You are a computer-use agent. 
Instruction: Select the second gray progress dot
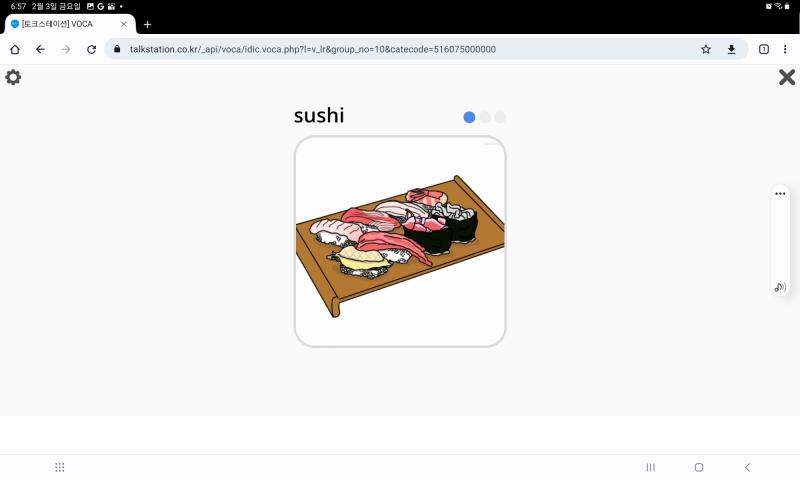point(485,117)
